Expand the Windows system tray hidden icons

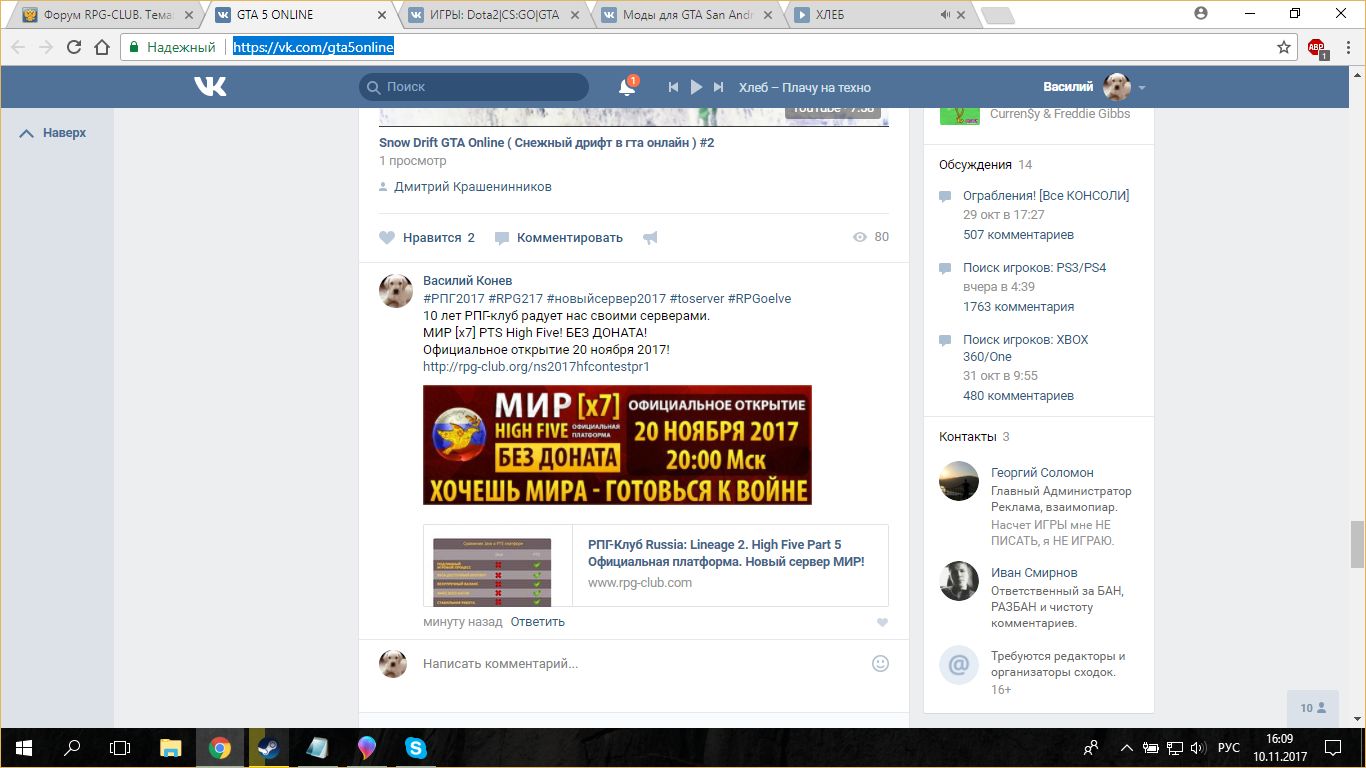click(1127, 748)
